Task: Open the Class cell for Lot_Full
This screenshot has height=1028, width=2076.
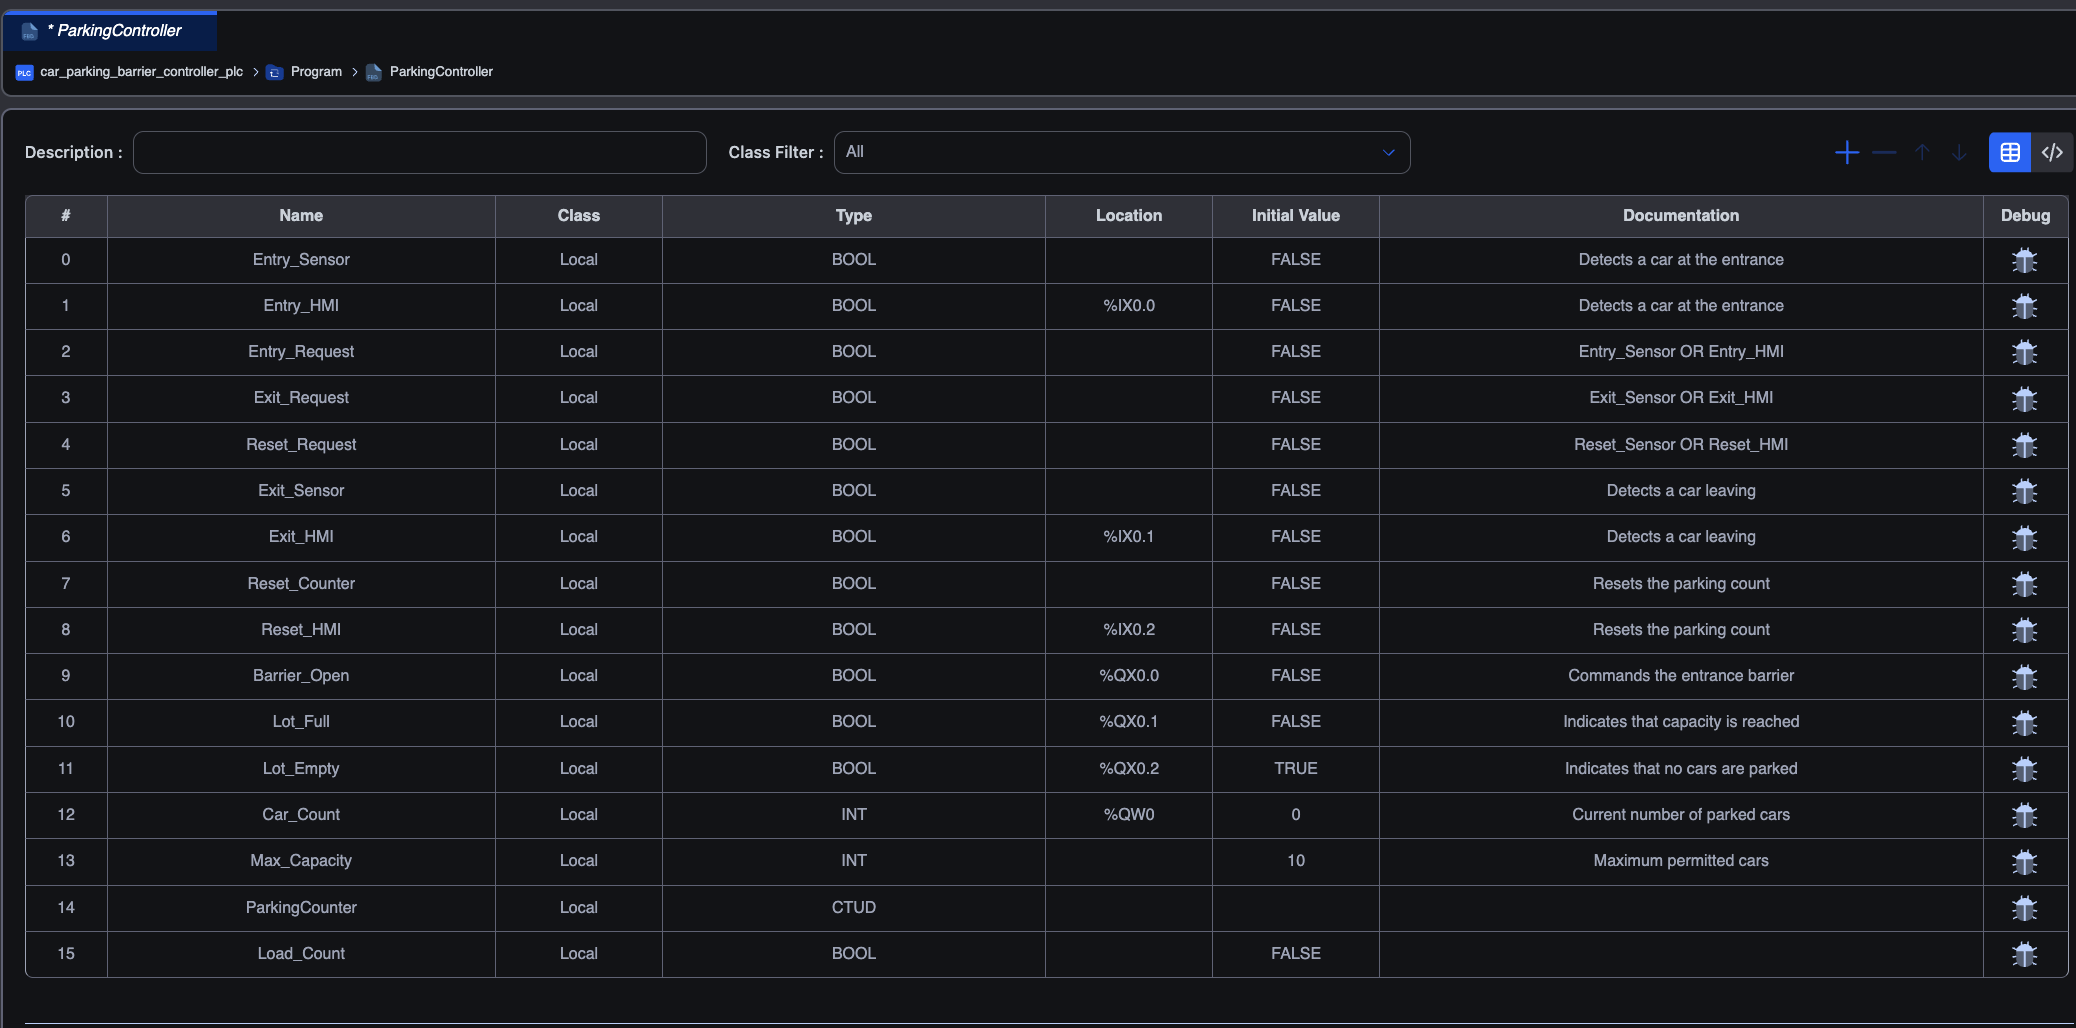Action: point(579,722)
